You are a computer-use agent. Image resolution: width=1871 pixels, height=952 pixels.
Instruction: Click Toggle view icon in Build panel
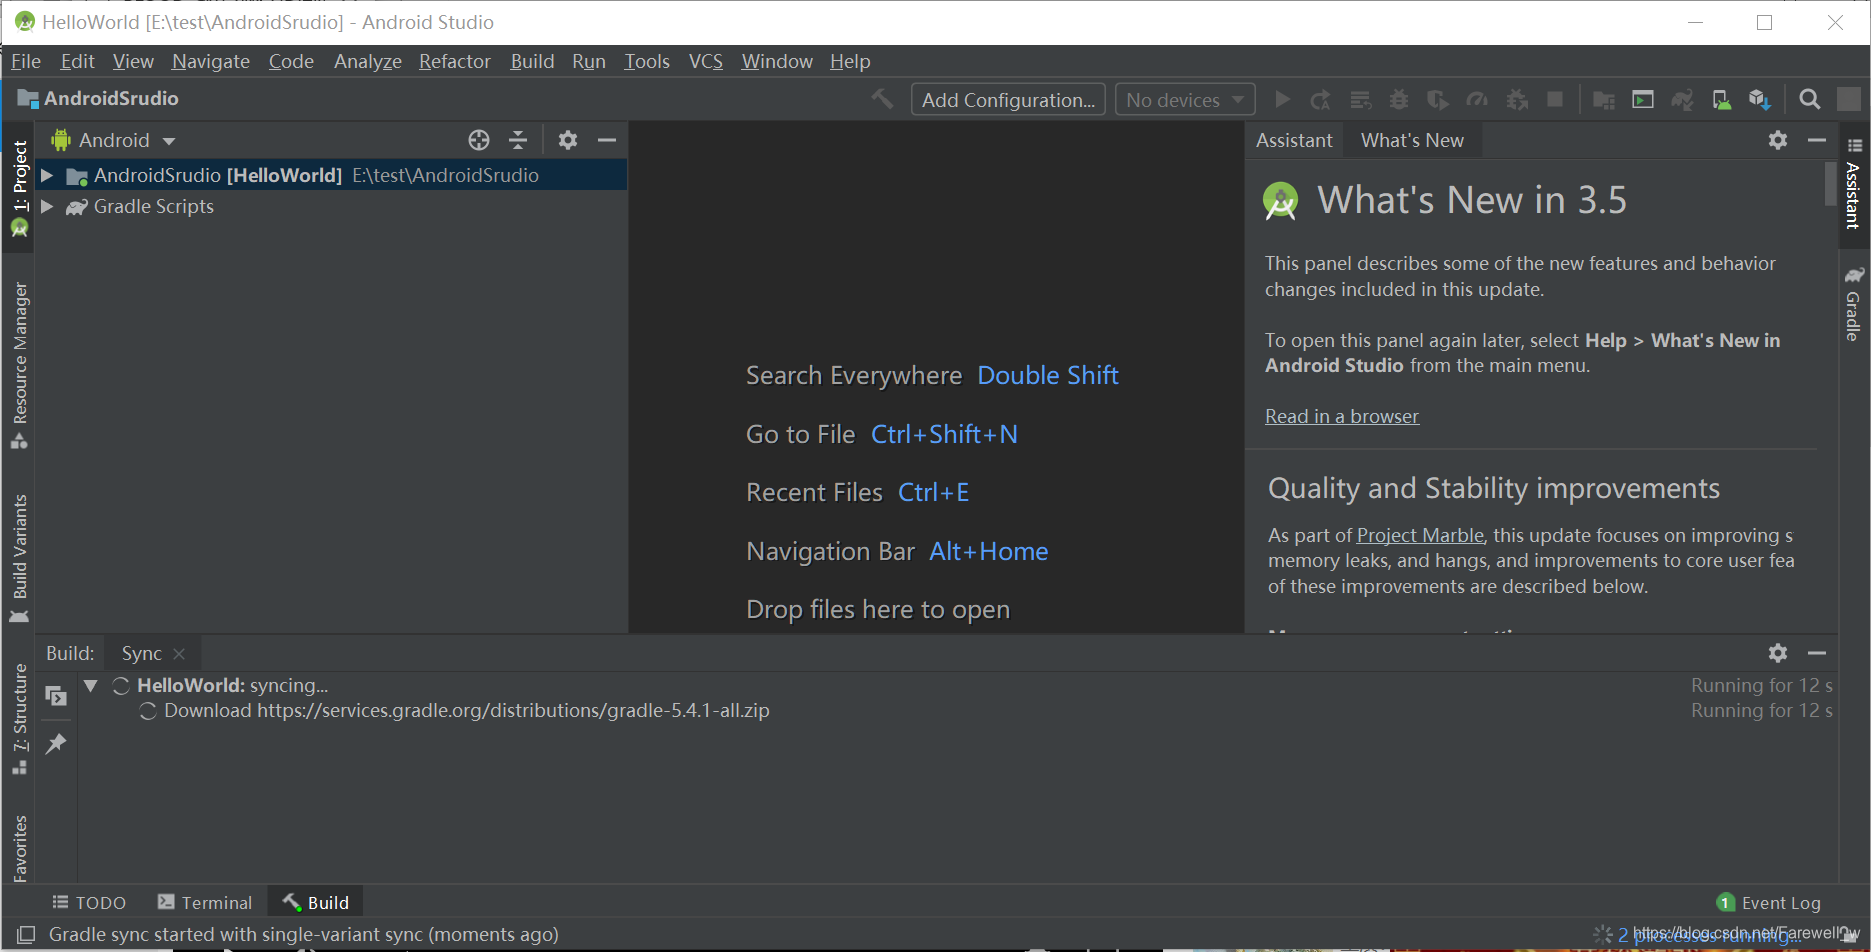coord(56,695)
